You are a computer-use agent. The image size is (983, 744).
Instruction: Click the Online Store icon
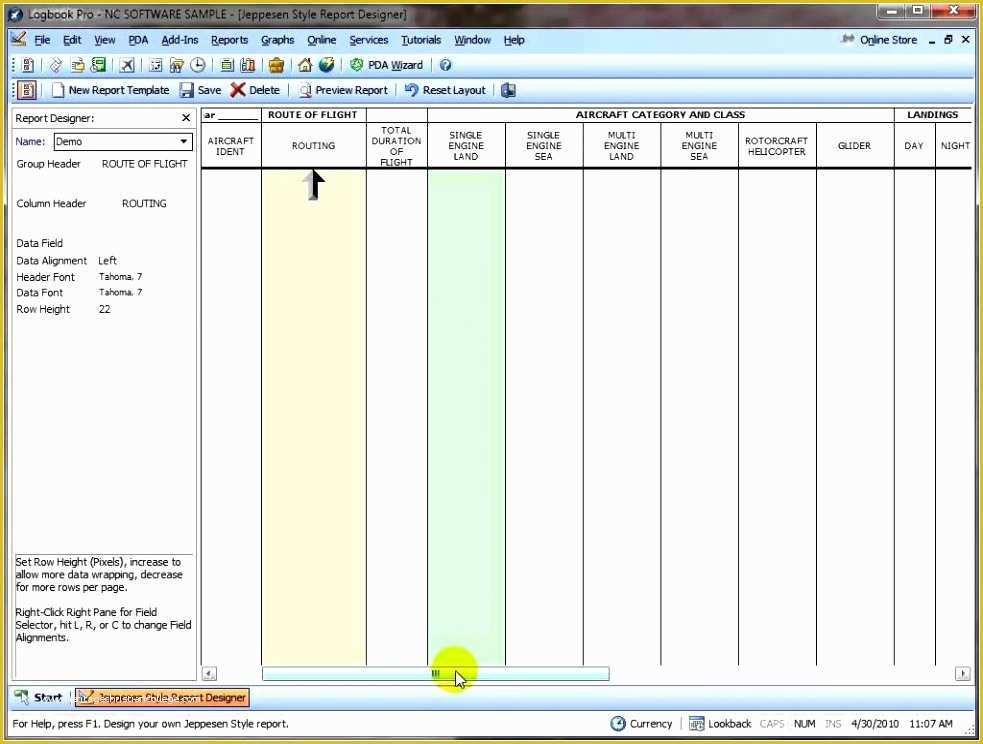[848, 39]
